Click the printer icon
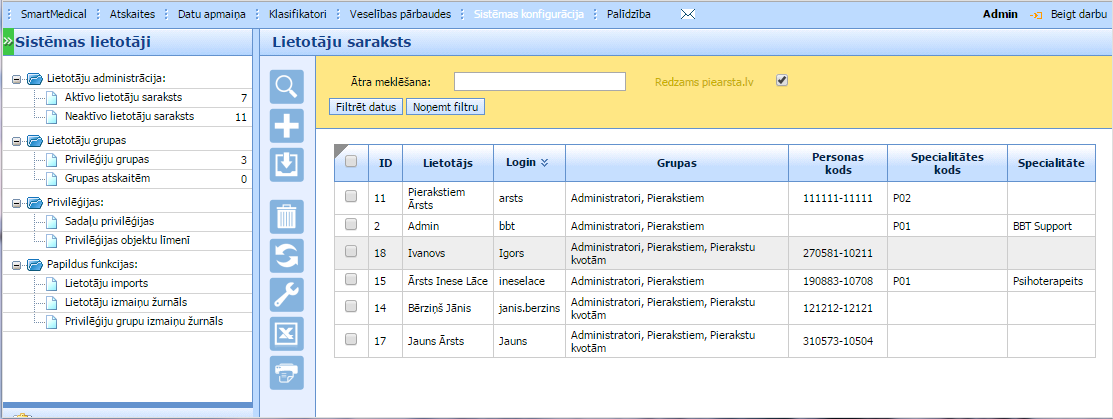This screenshot has height=419, width=1113. [x=287, y=371]
